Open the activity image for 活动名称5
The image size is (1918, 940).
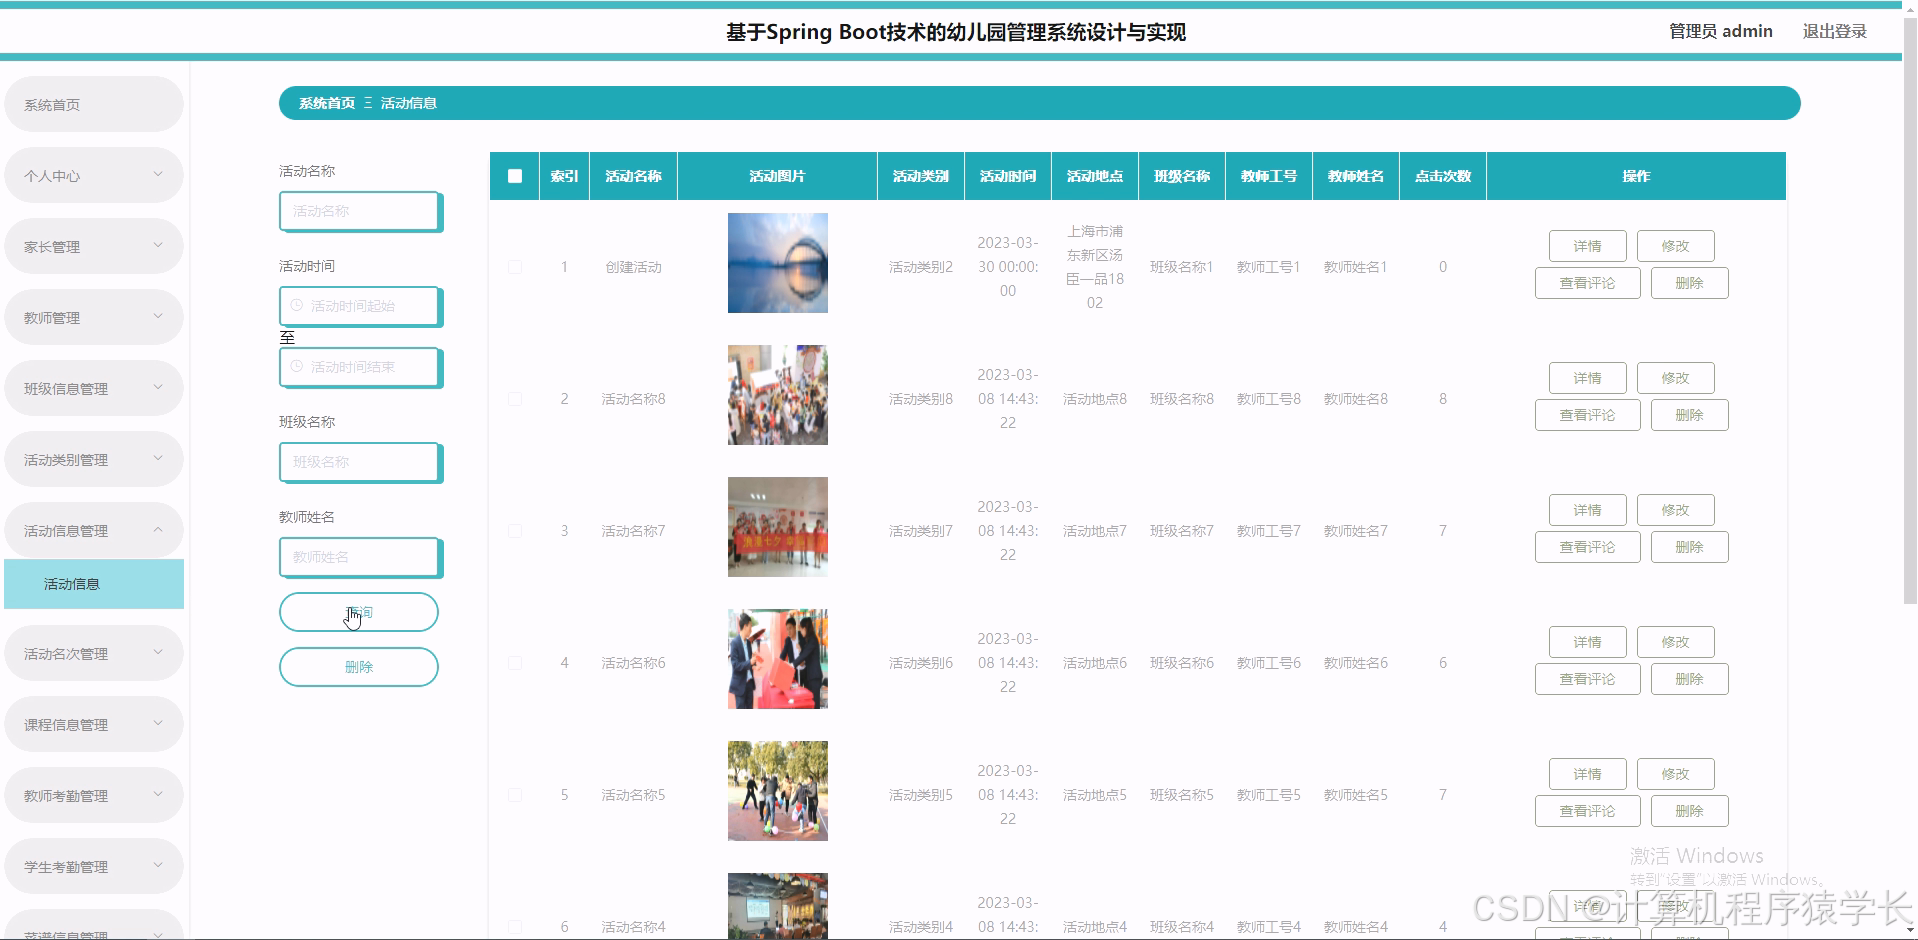pos(778,791)
